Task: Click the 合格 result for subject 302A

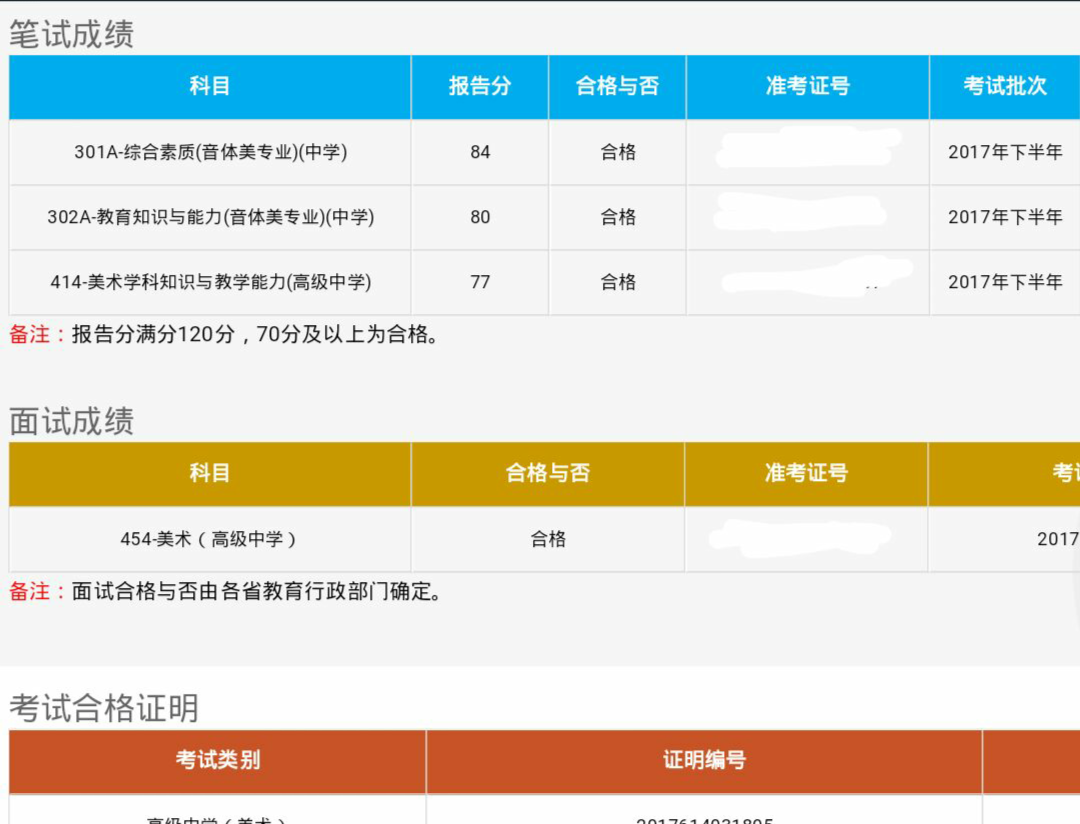Action: point(616,217)
